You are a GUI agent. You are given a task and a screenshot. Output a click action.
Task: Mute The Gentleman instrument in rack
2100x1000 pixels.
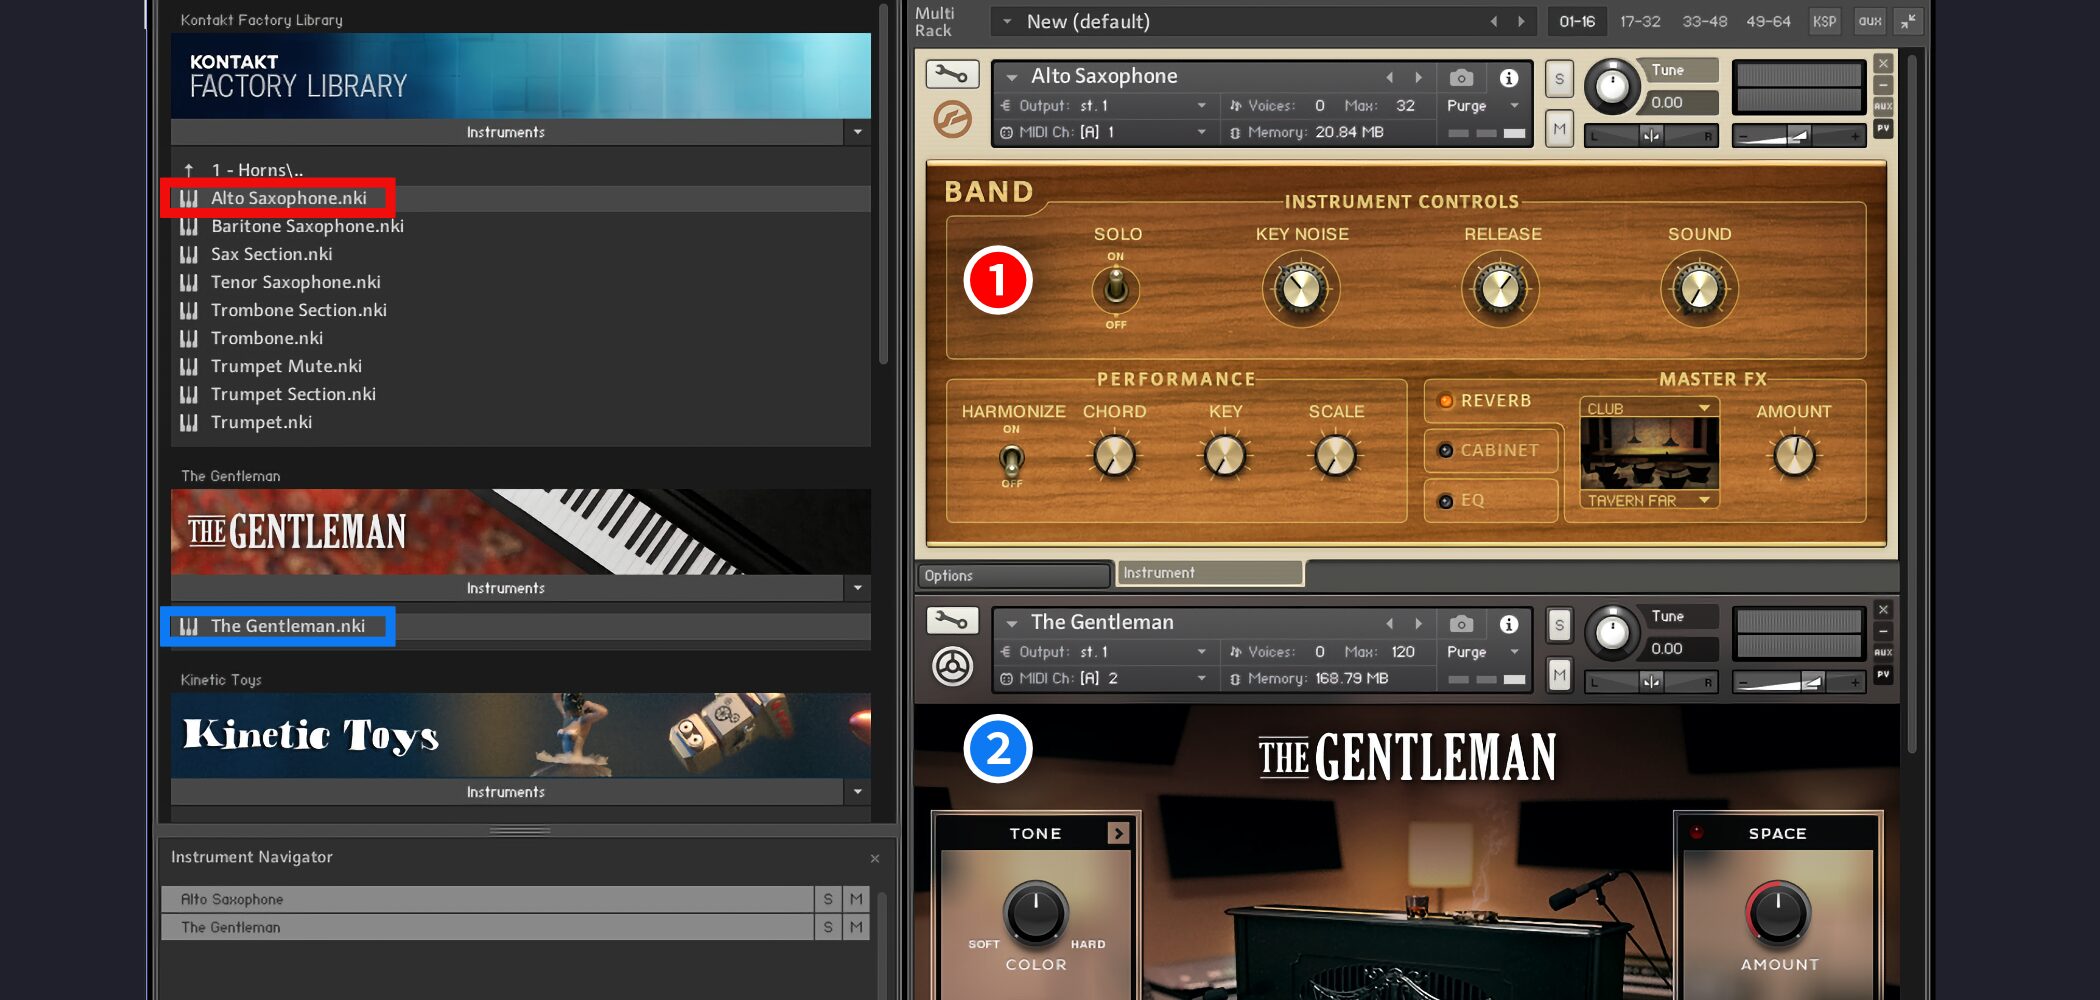pos(1559,675)
